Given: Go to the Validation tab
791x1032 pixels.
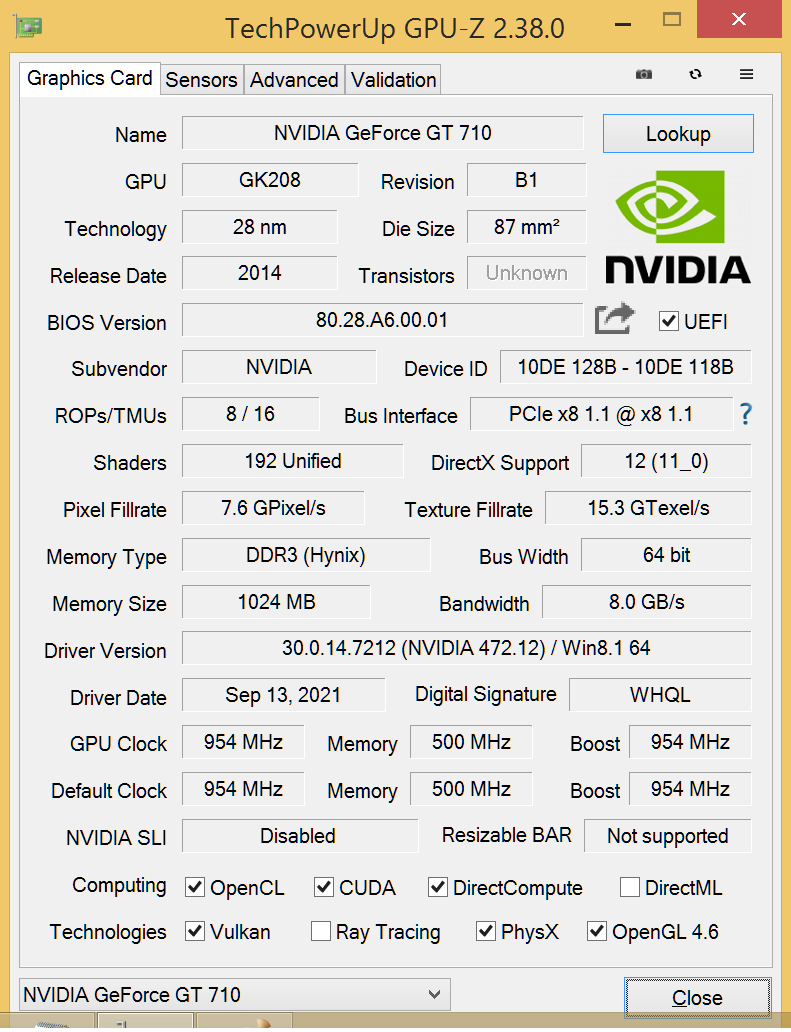Looking at the screenshot, I should 394,80.
